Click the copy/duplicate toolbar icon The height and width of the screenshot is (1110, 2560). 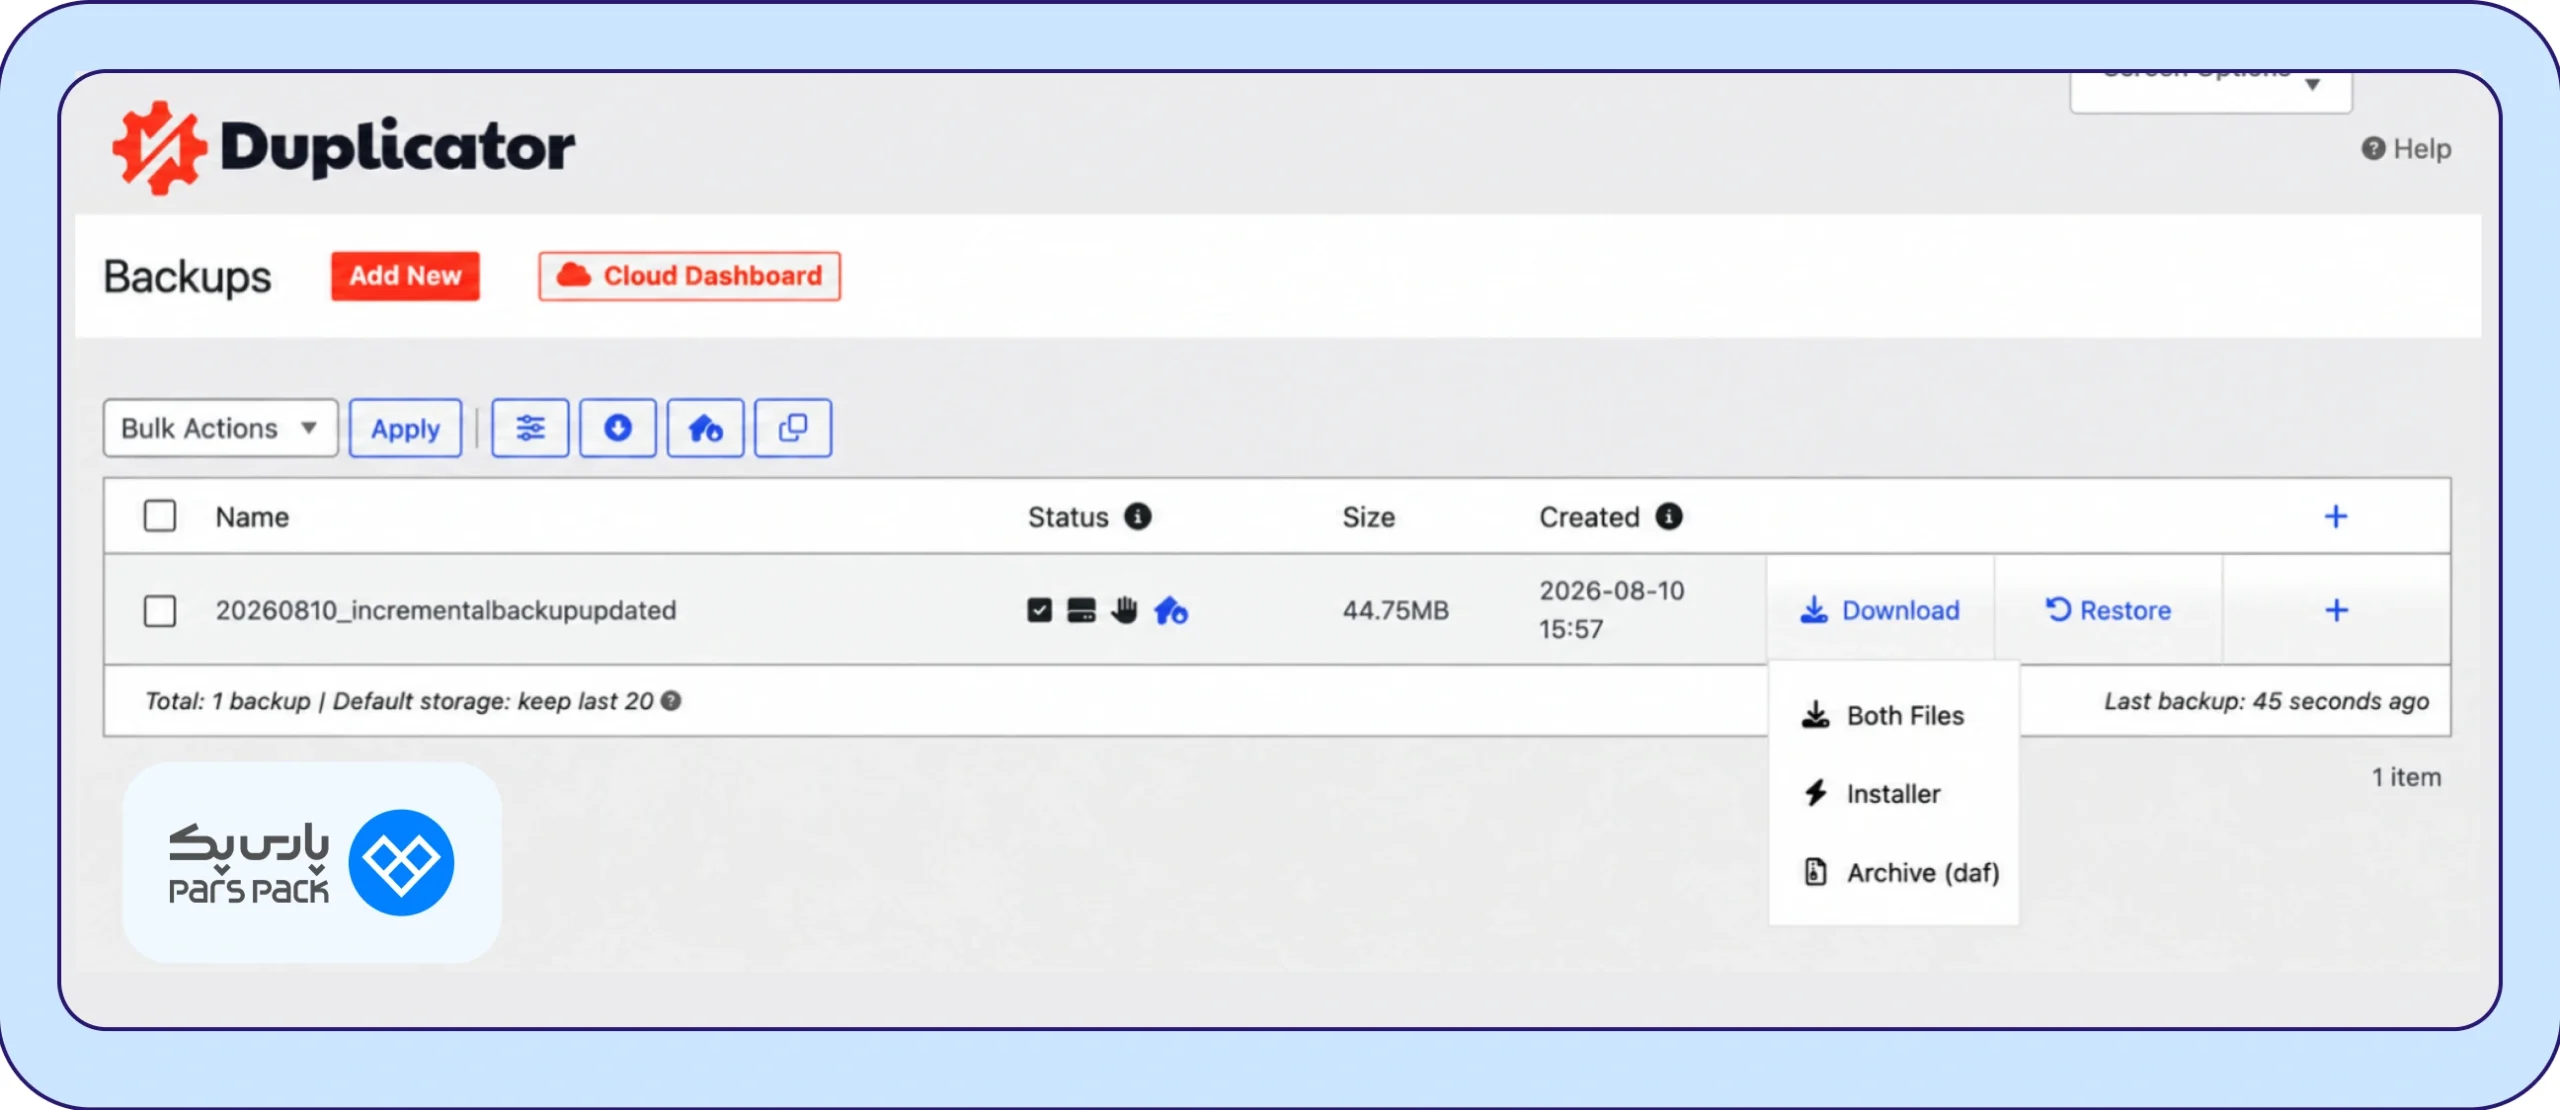(x=793, y=429)
